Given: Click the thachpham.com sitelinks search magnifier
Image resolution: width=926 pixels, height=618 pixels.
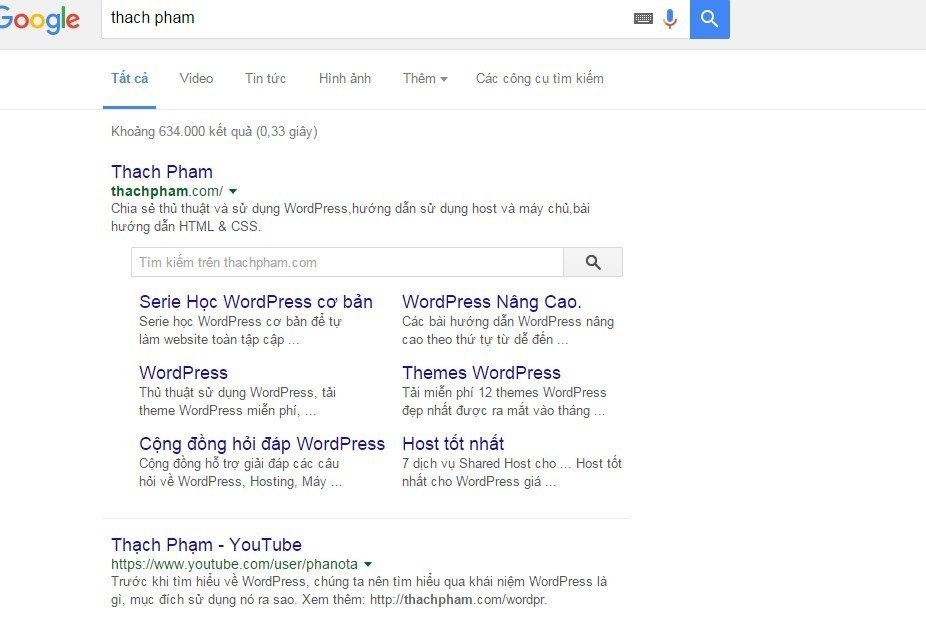Looking at the screenshot, I should pos(593,262).
